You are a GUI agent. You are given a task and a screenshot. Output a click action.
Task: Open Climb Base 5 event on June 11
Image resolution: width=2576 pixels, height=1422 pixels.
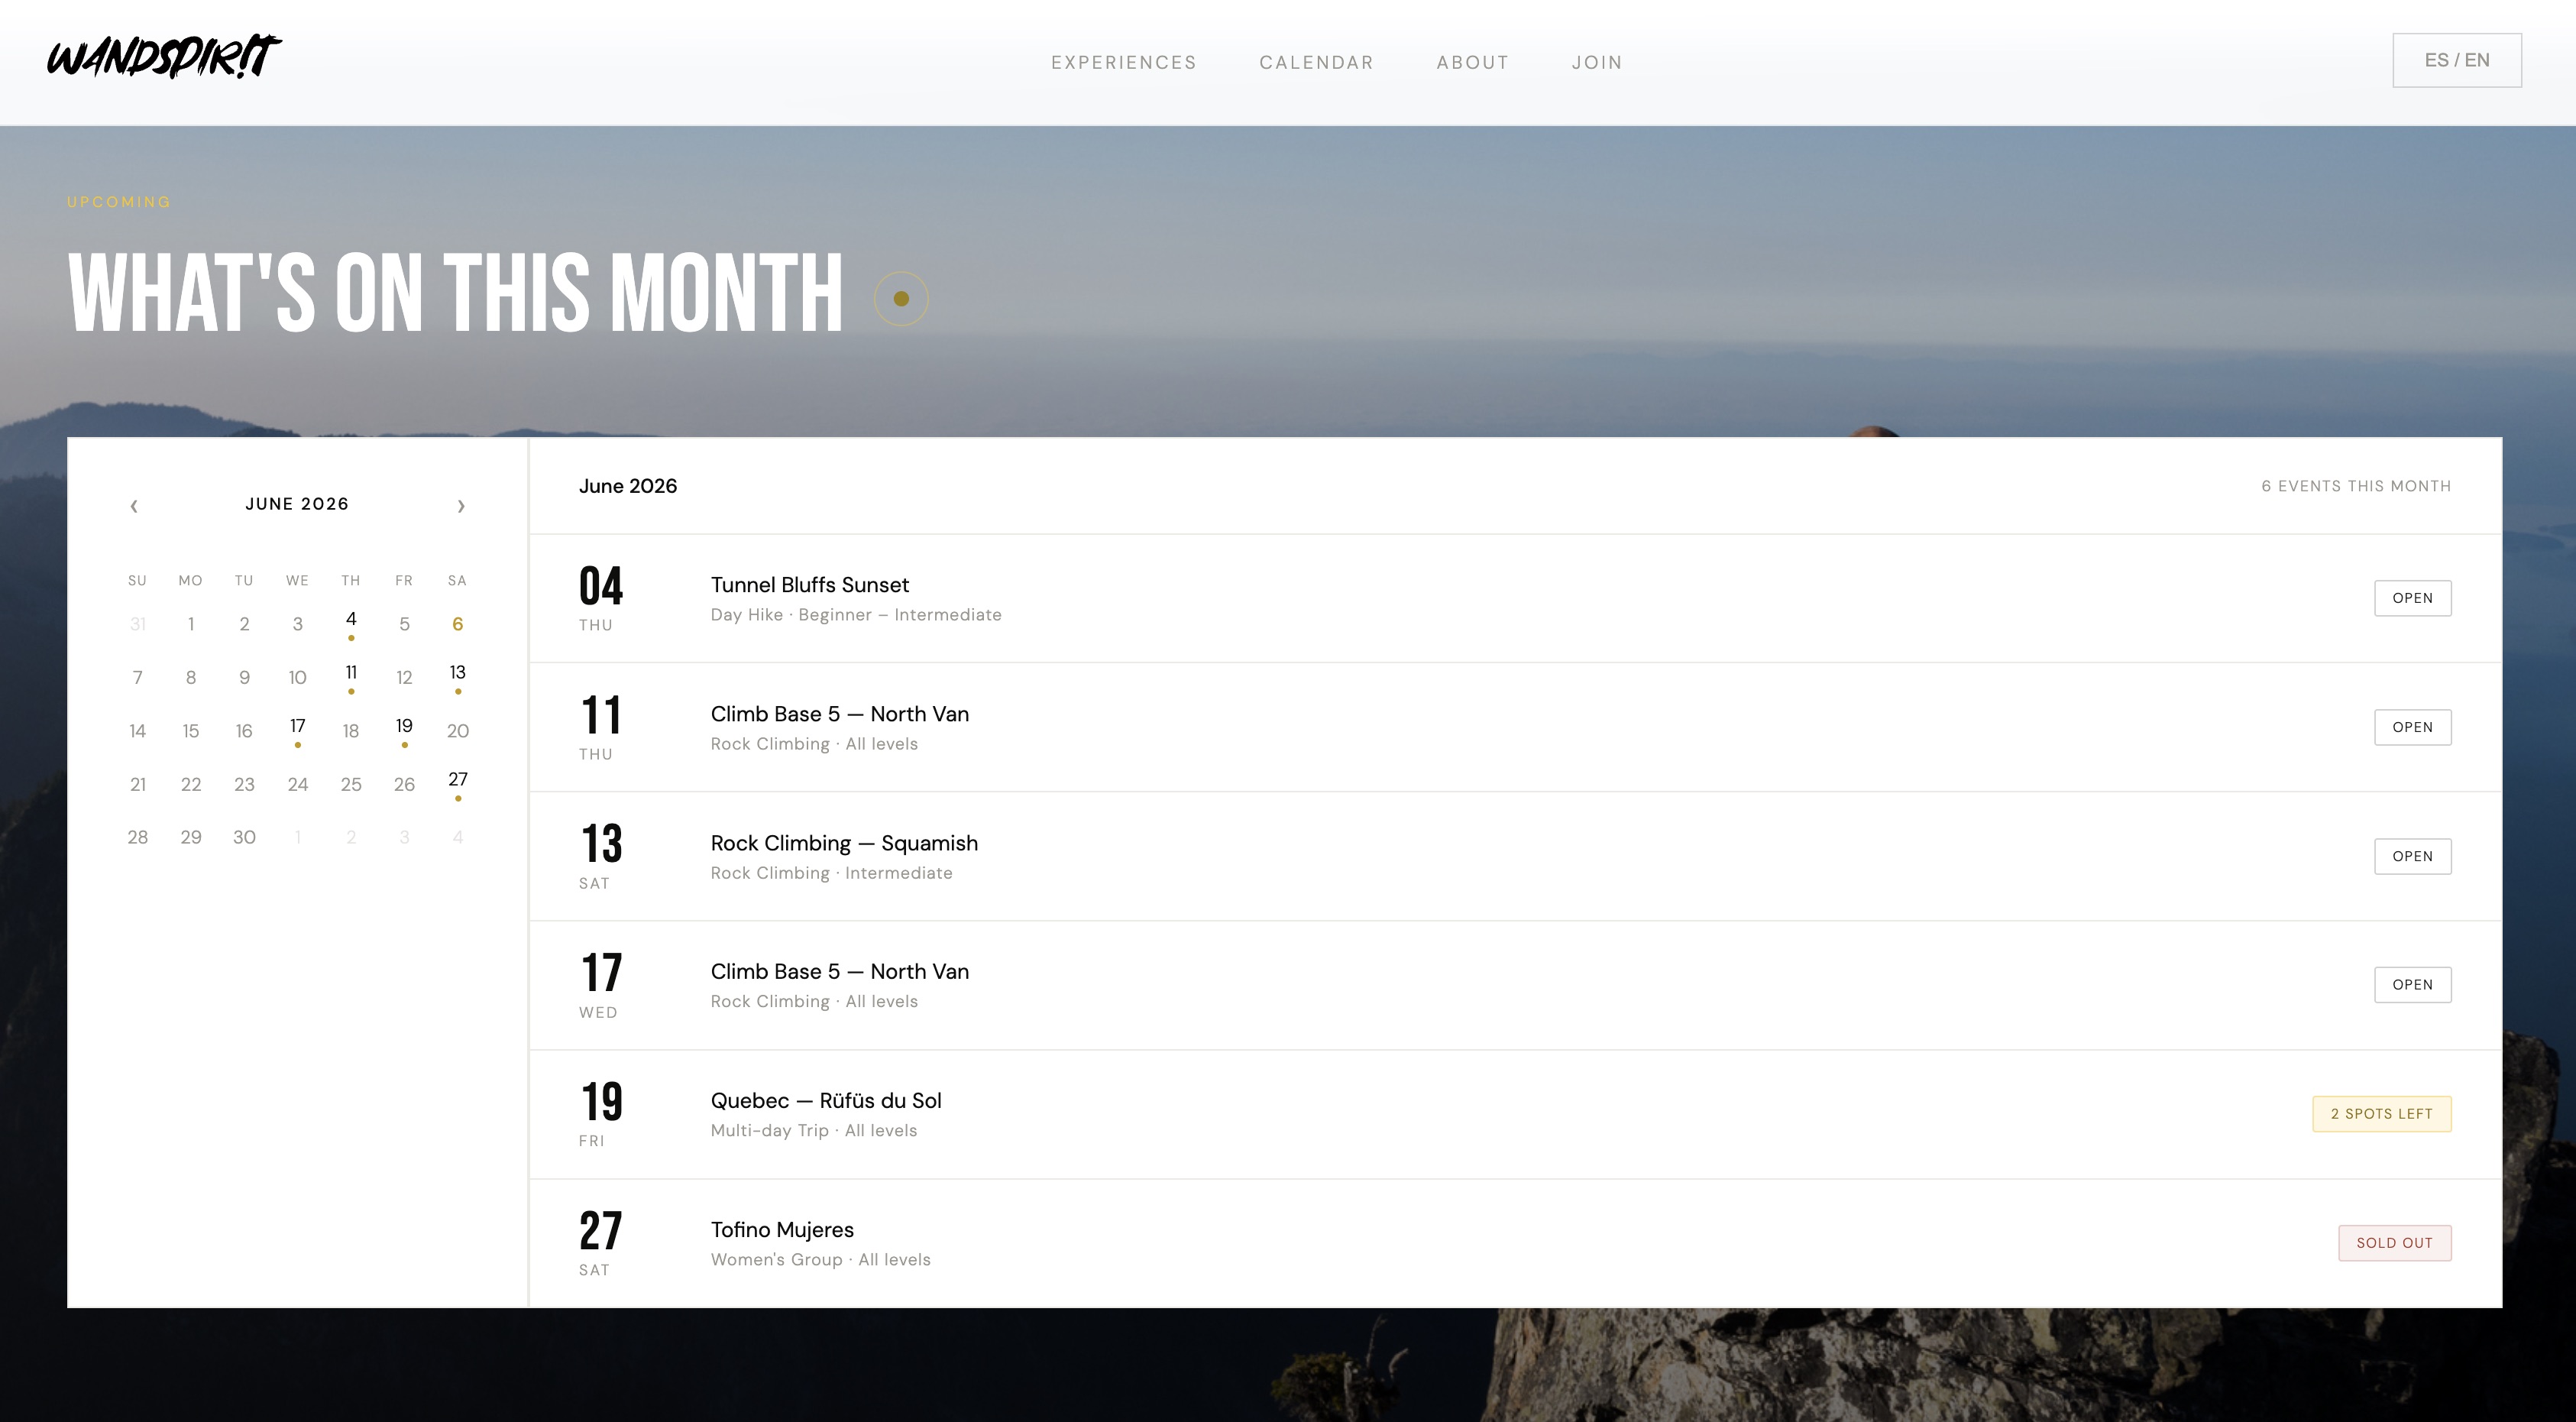(1515, 727)
